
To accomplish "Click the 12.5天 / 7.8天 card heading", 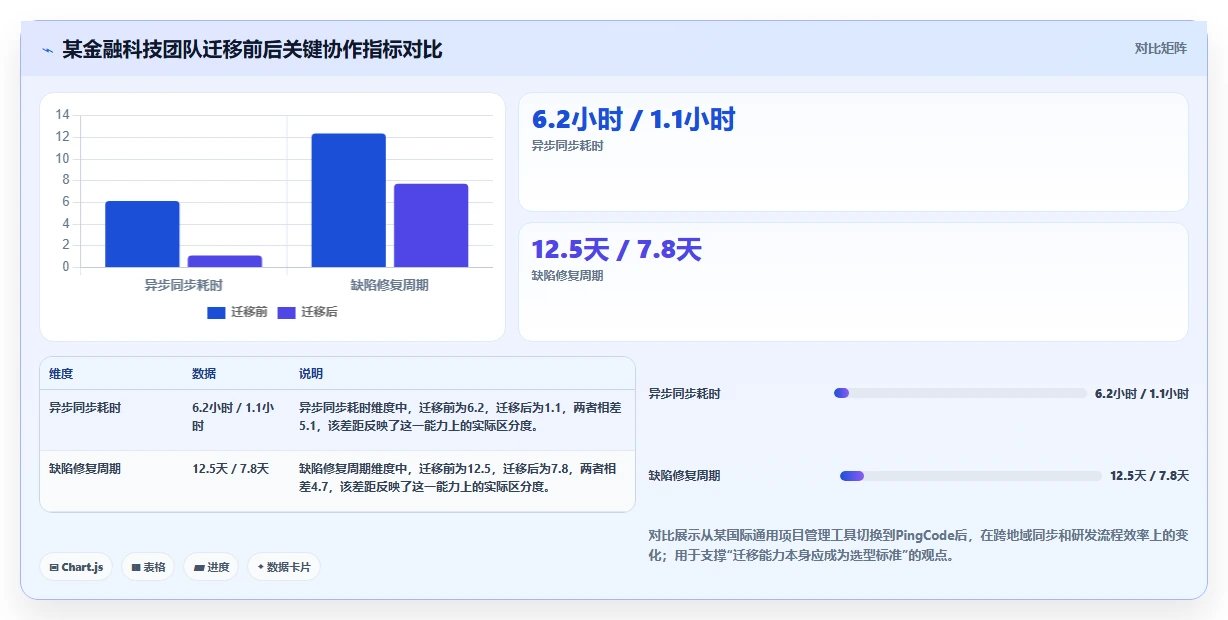I will pos(617,250).
